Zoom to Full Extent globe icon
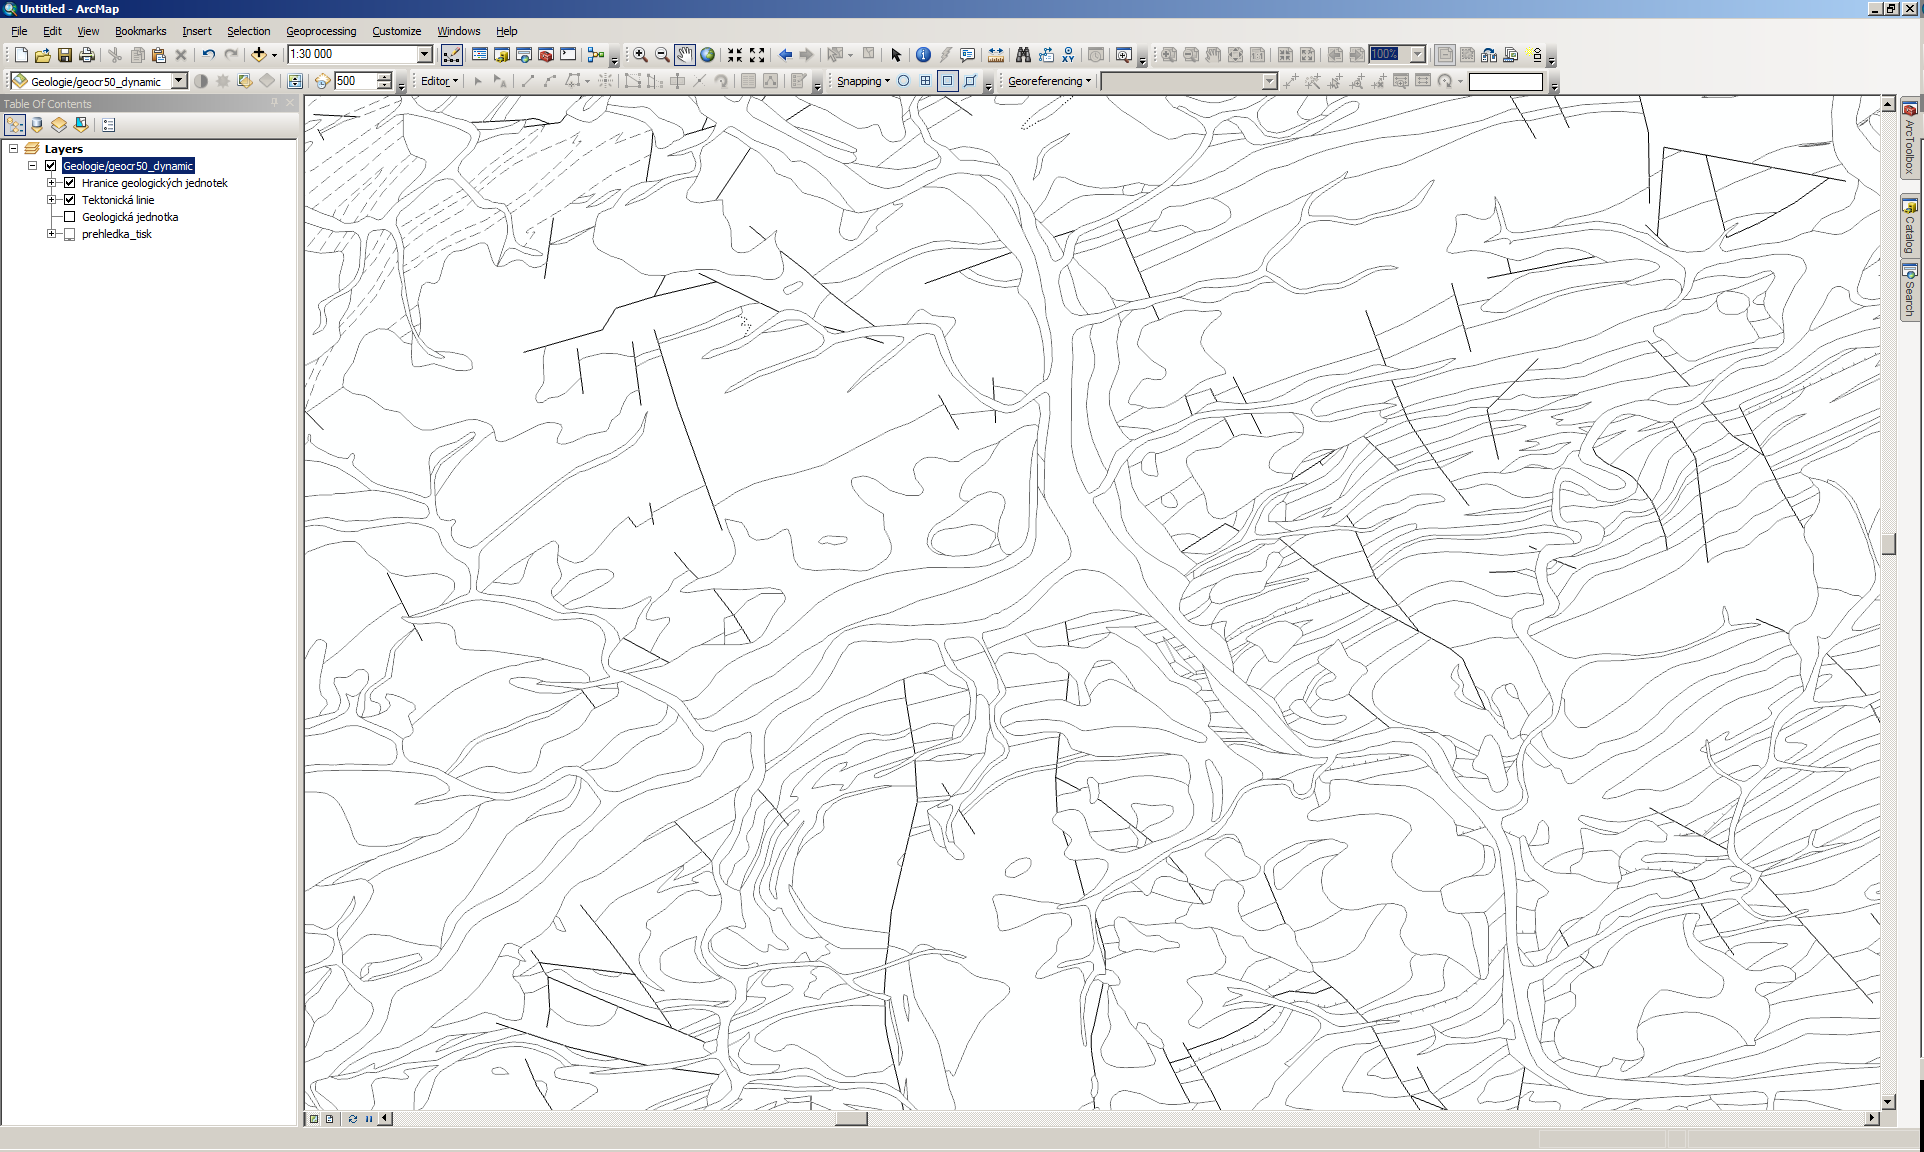The image size is (1924, 1152). click(x=708, y=55)
